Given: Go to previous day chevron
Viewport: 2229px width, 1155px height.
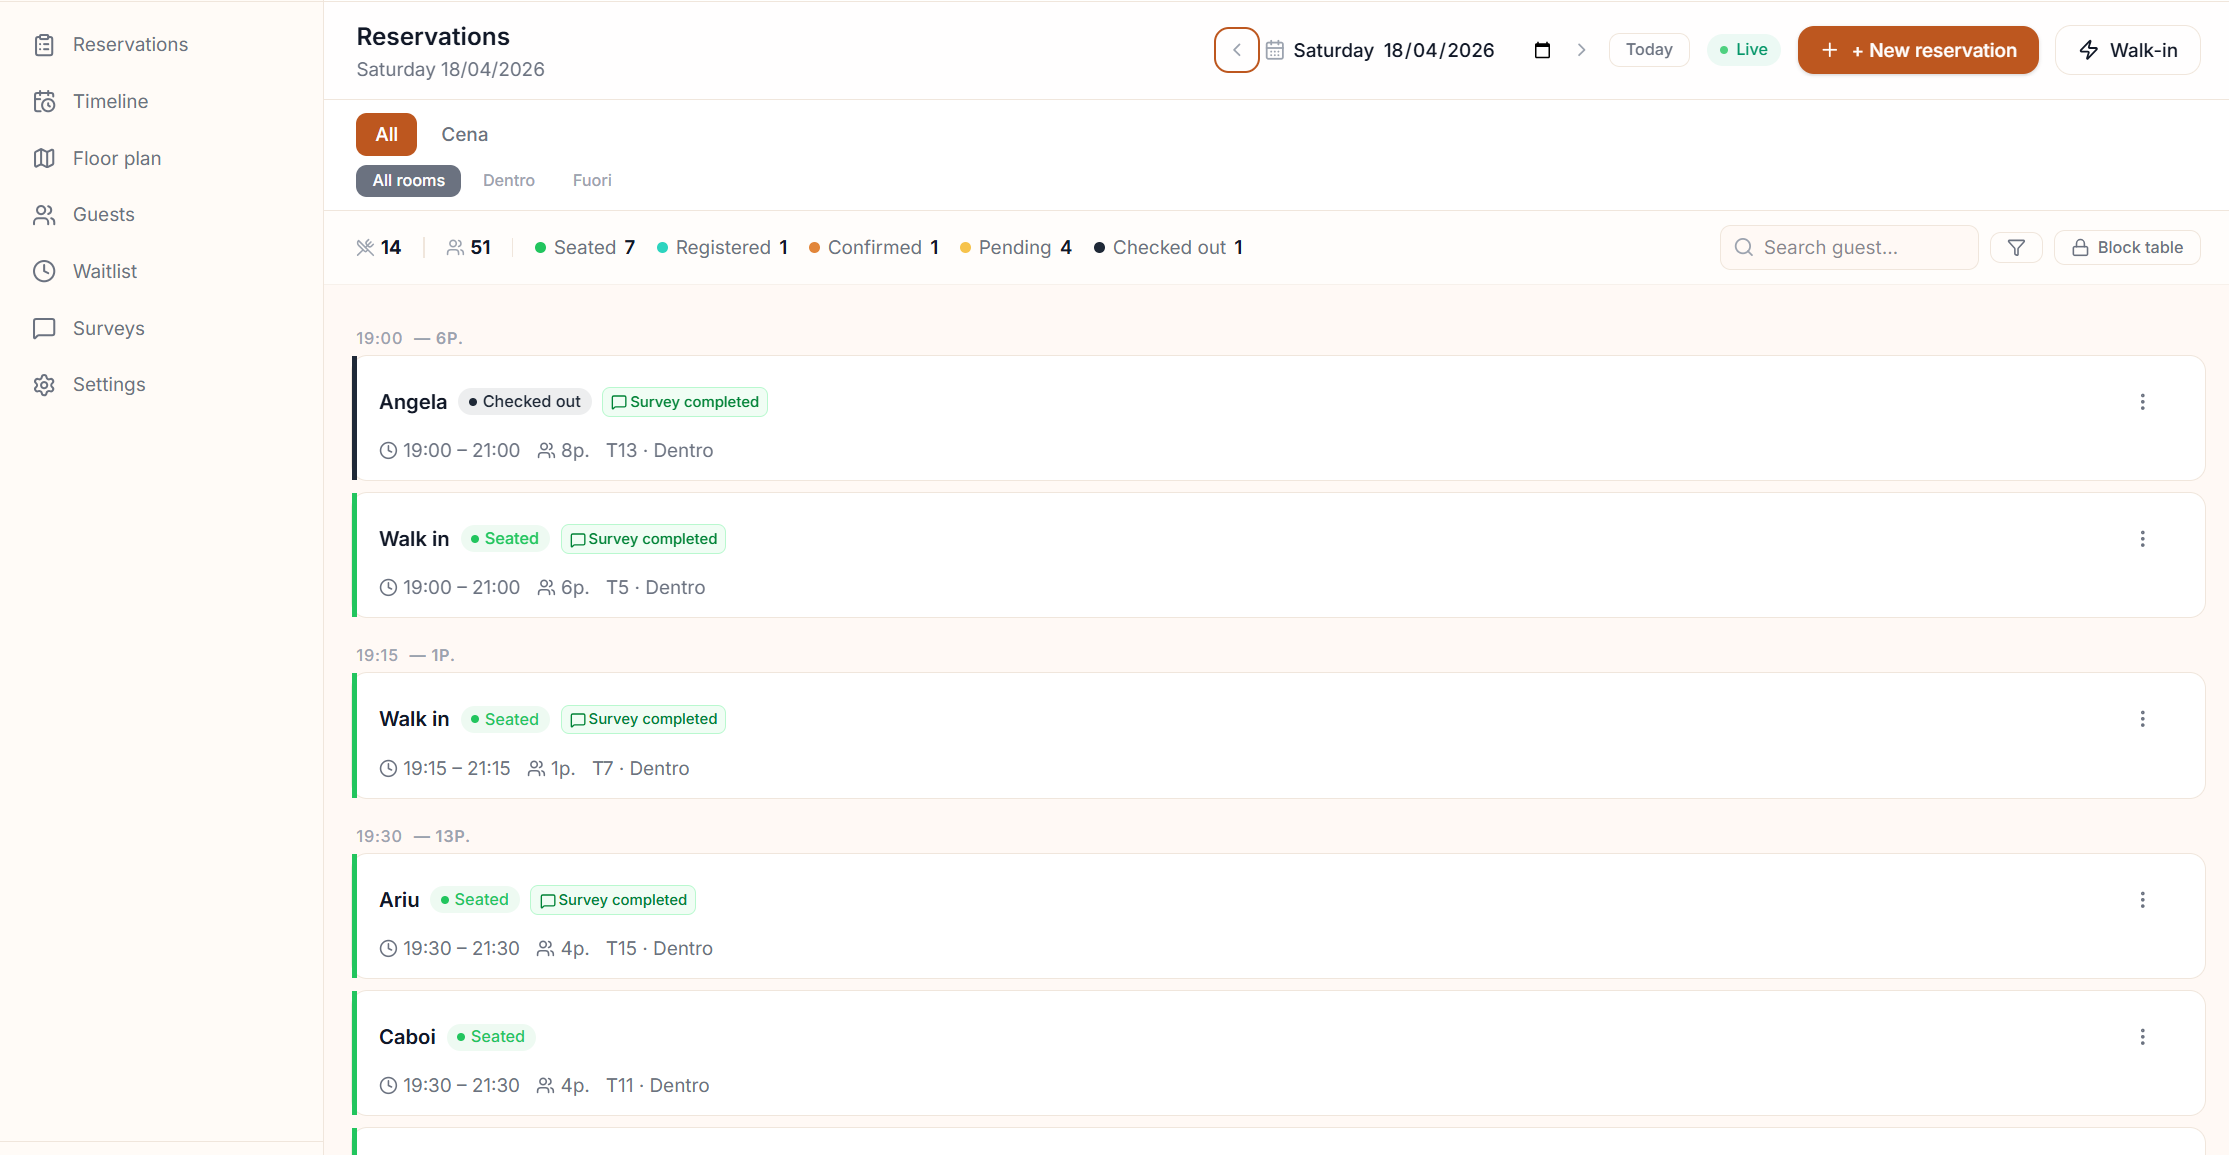Looking at the screenshot, I should click(x=1236, y=50).
